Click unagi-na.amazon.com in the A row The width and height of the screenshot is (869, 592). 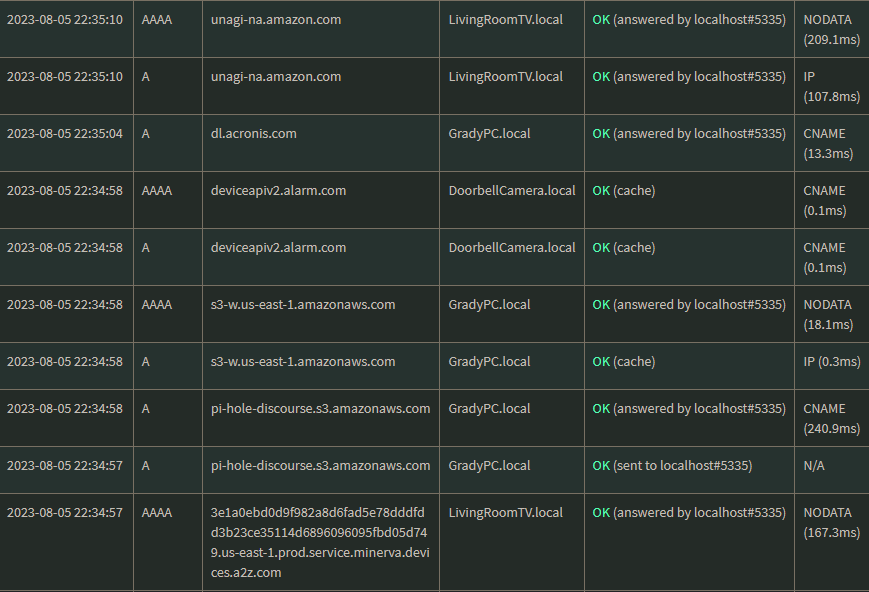(276, 77)
